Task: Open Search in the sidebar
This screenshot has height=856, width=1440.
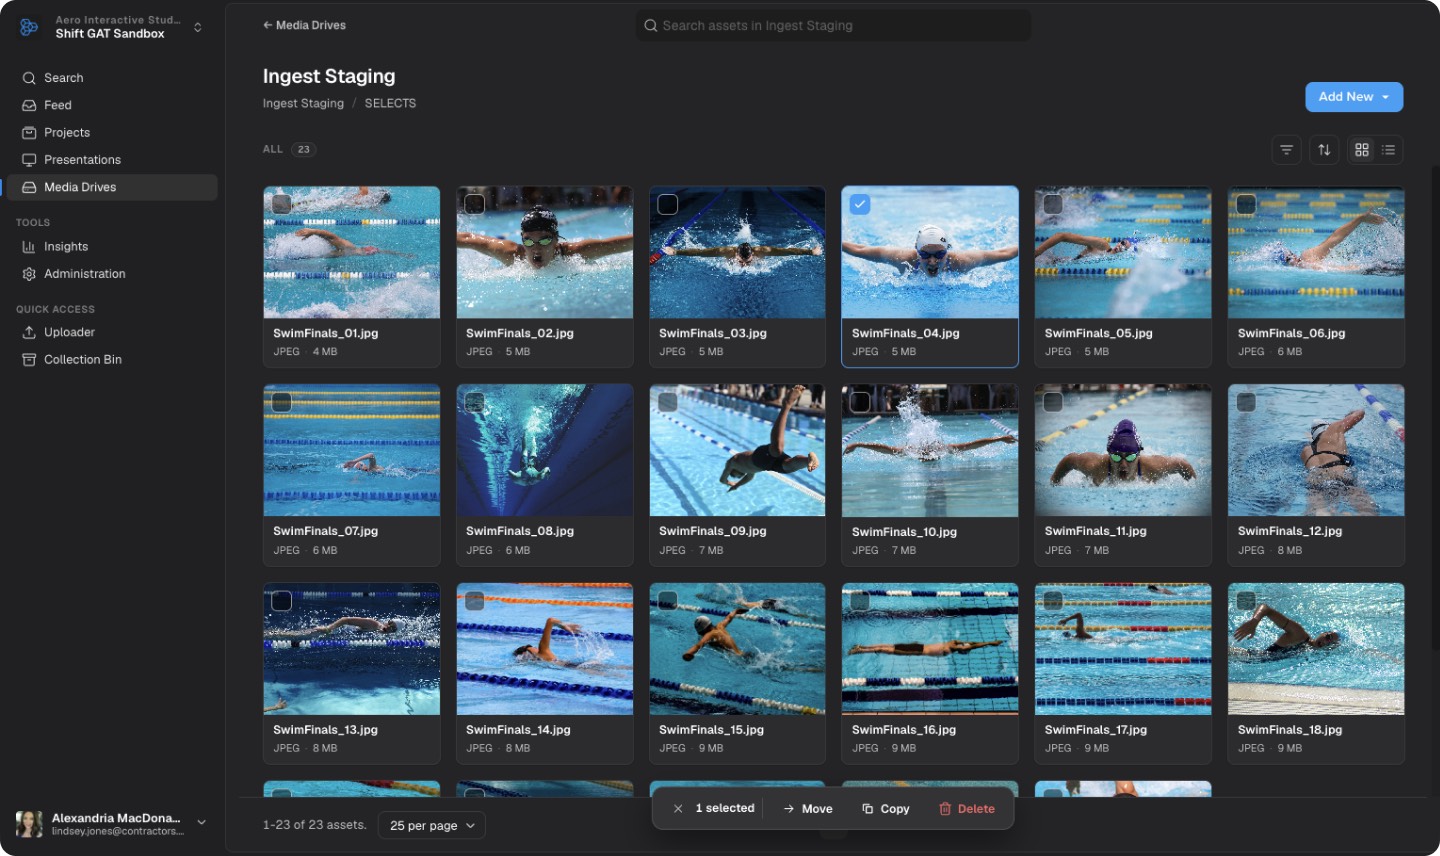Action: [112, 78]
